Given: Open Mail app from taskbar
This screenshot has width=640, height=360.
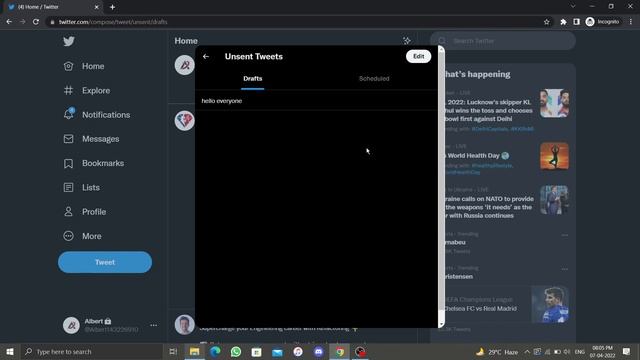Looking at the screenshot, I should coord(277,351).
